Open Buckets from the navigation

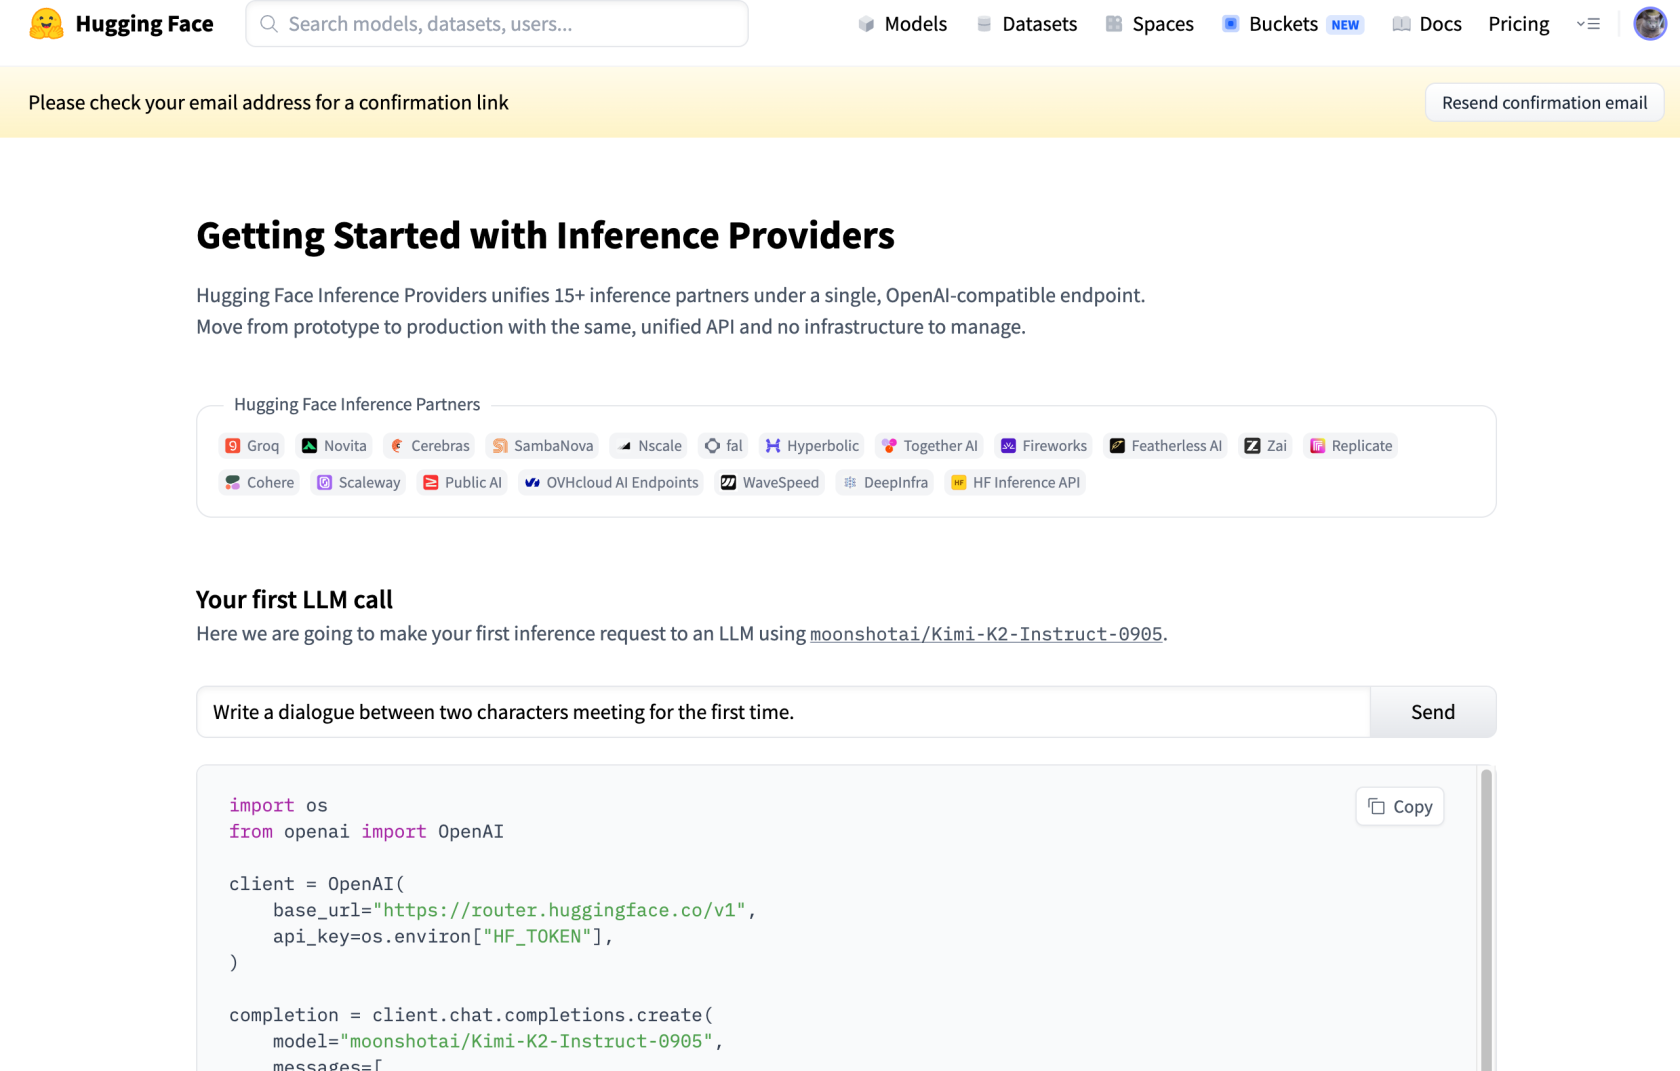[1283, 24]
